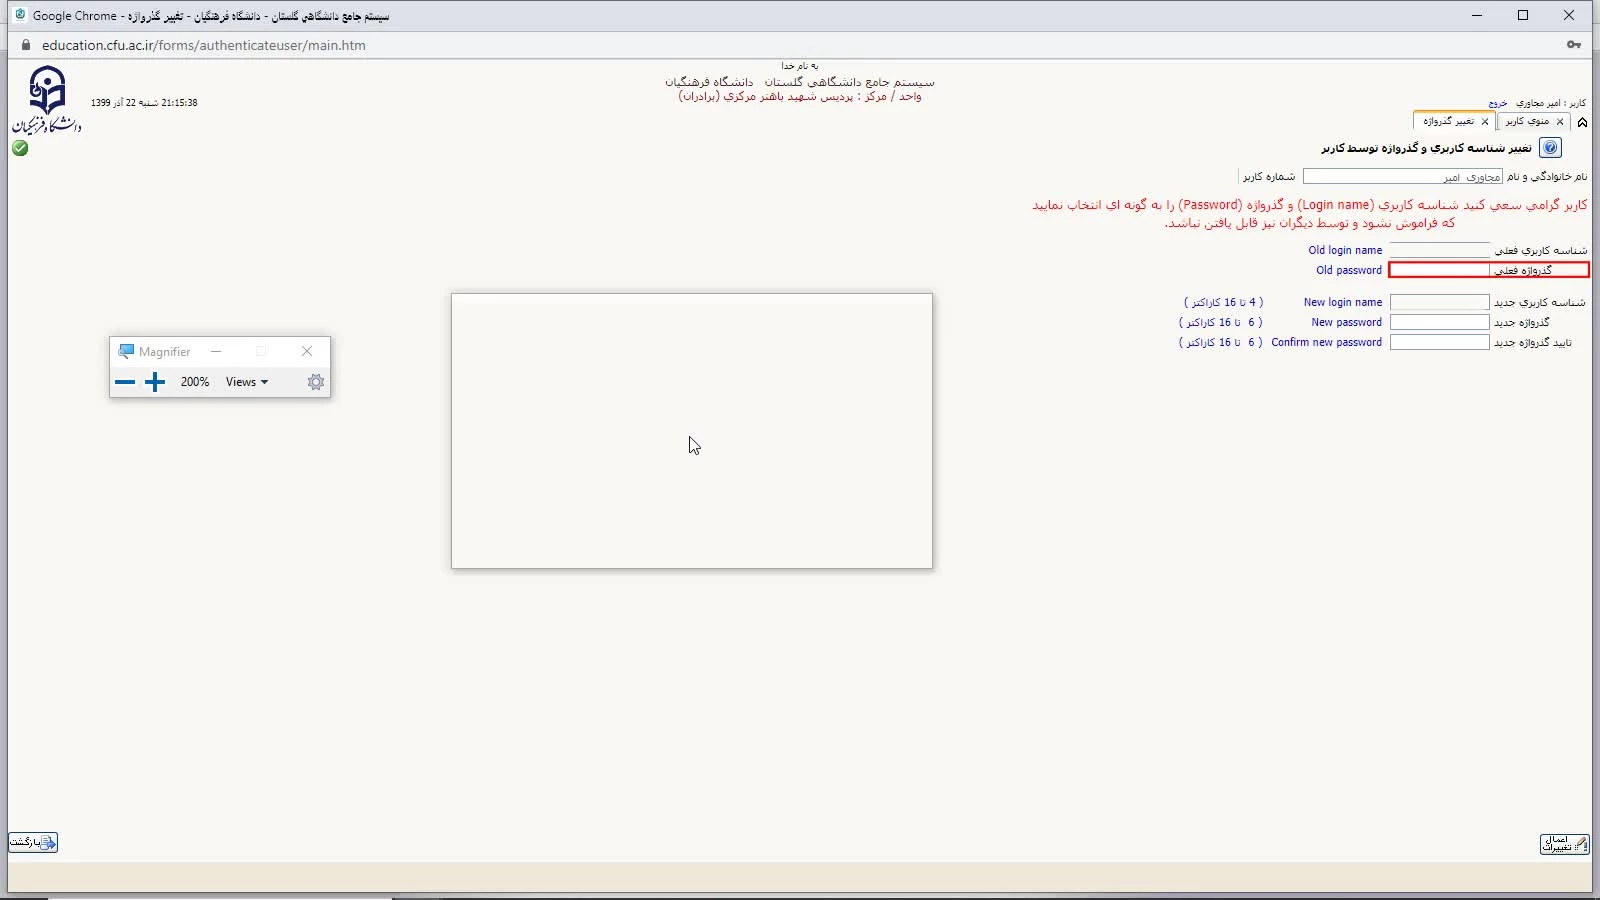Click the خروج logout link
This screenshot has height=900, width=1600.
1497,103
